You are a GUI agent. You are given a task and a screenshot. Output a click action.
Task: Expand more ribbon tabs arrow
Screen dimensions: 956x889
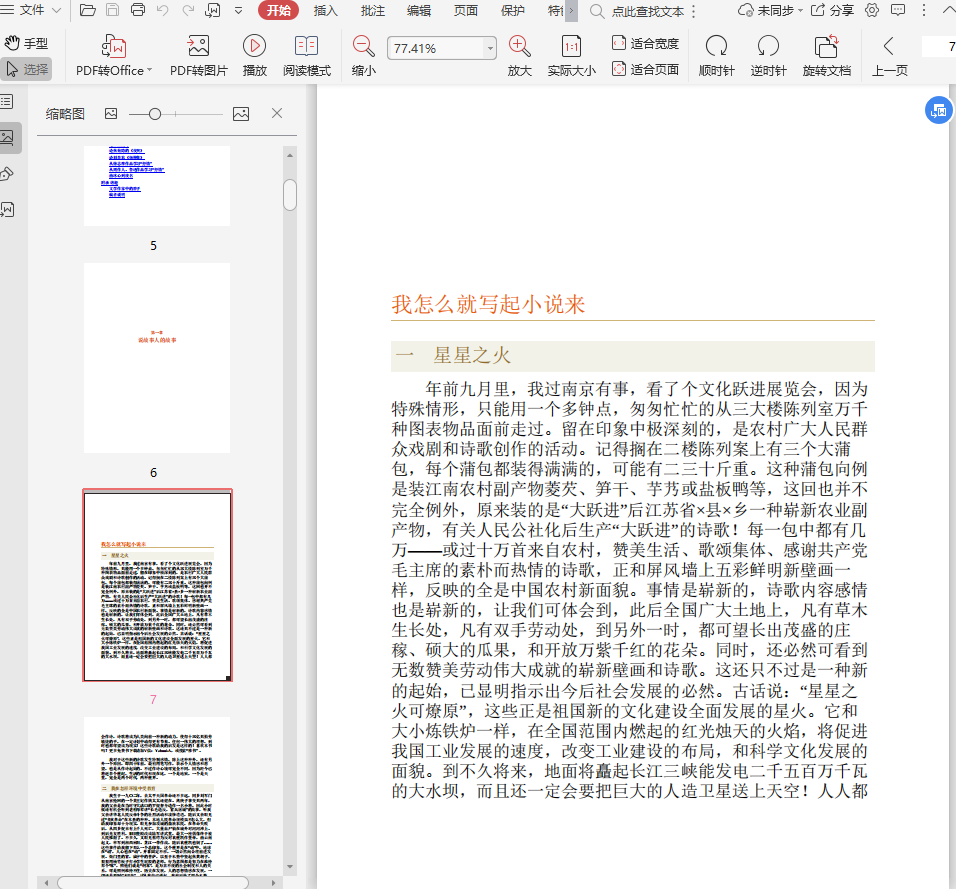click(x=571, y=10)
